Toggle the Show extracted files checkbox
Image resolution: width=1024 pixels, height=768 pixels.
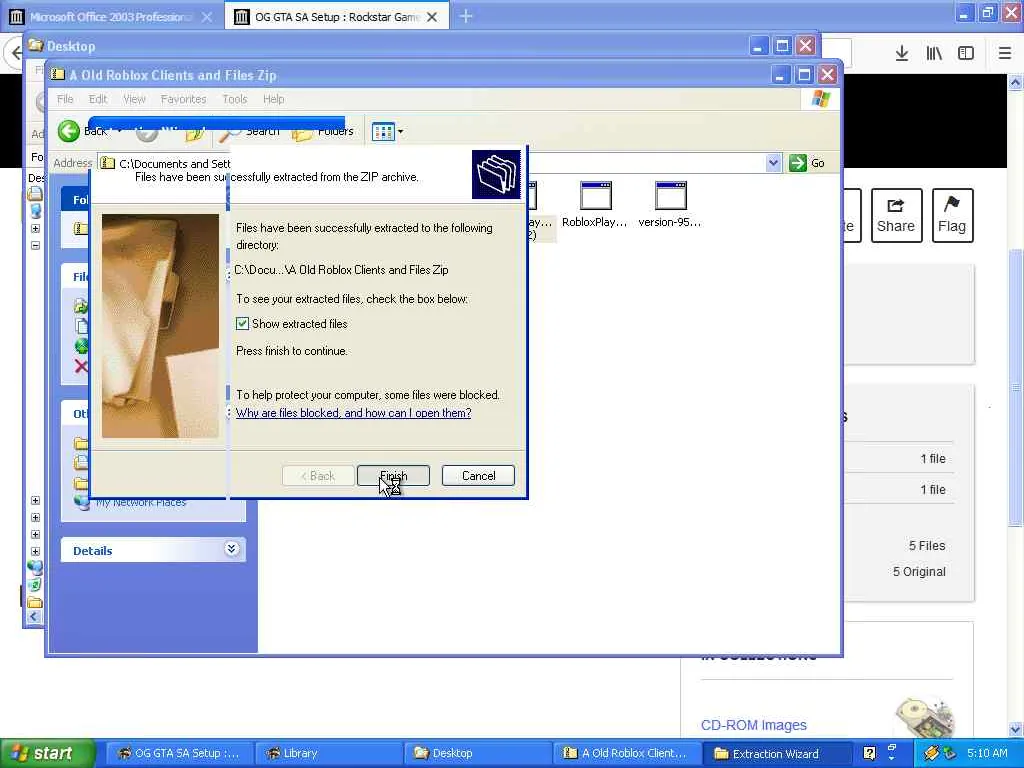click(242, 323)
